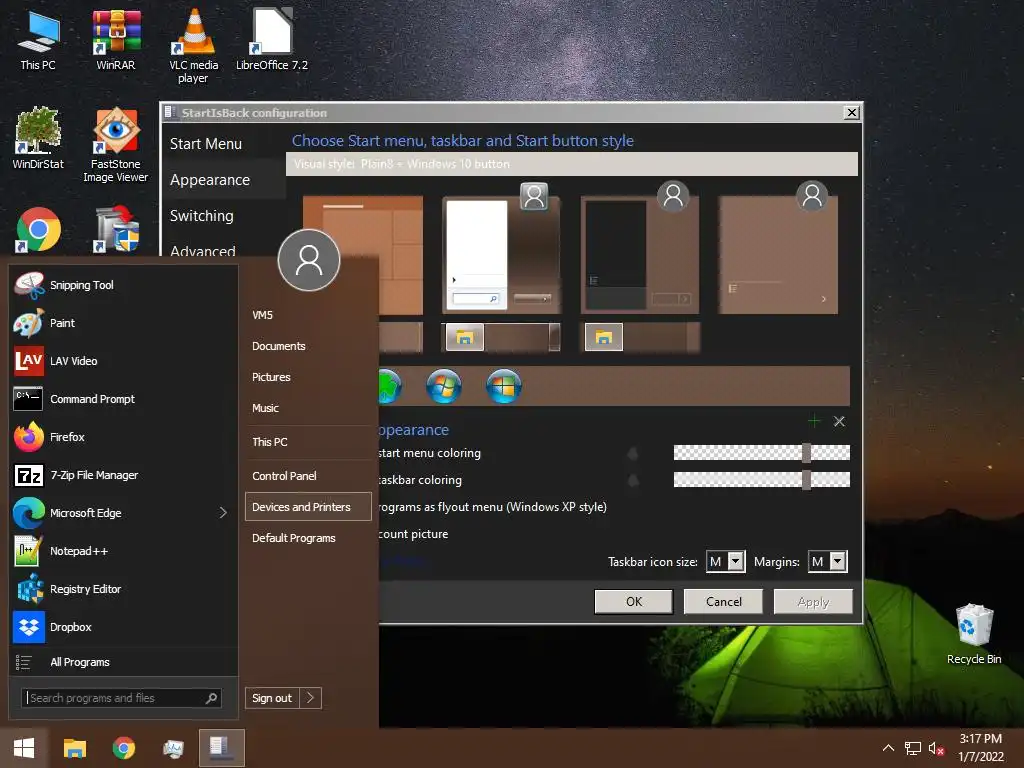Click the muted volume tray icon
Screen dimensions: 1024x768
[x=936, y=748]
